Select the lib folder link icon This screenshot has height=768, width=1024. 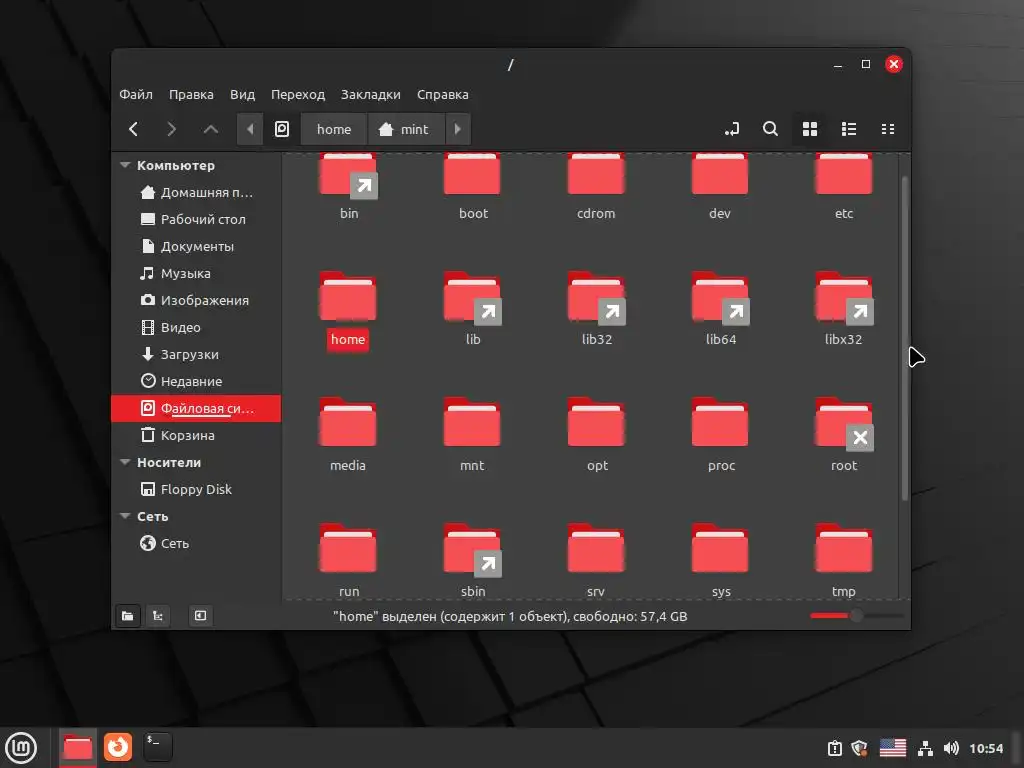pyautogui.click(x=472, y=298)
